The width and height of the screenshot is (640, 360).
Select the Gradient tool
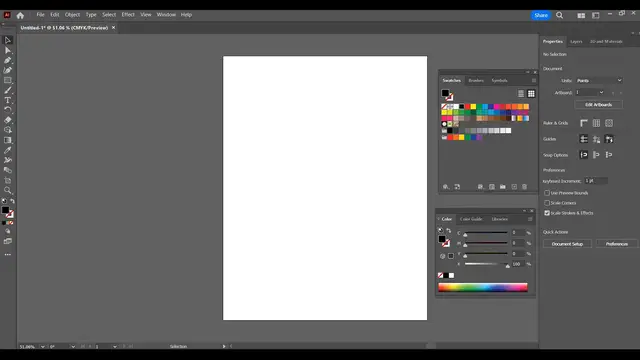pos(8,140)
